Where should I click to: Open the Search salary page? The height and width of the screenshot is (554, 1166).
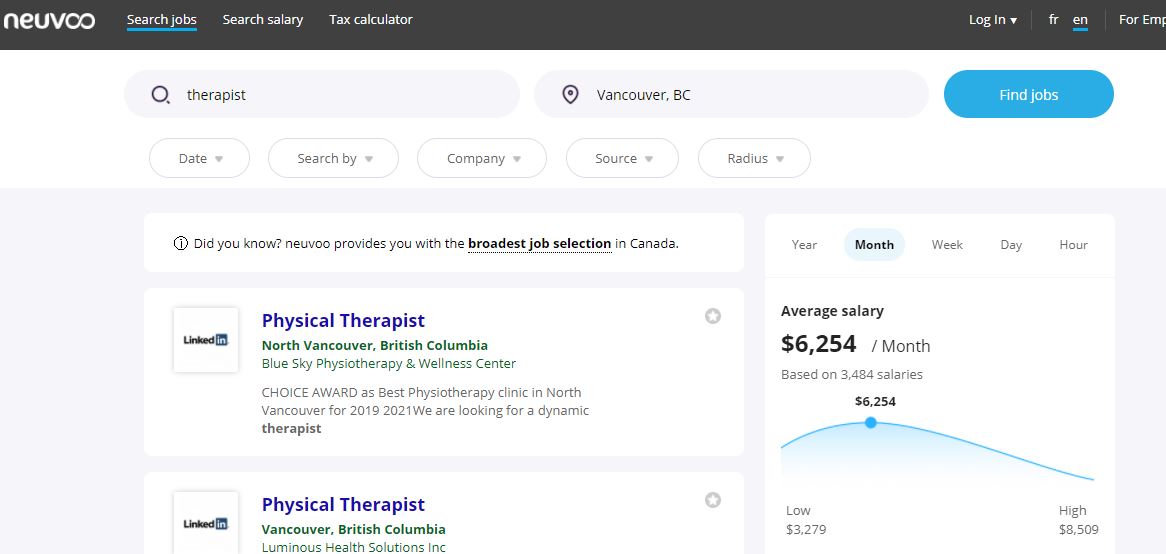point(262,20)
